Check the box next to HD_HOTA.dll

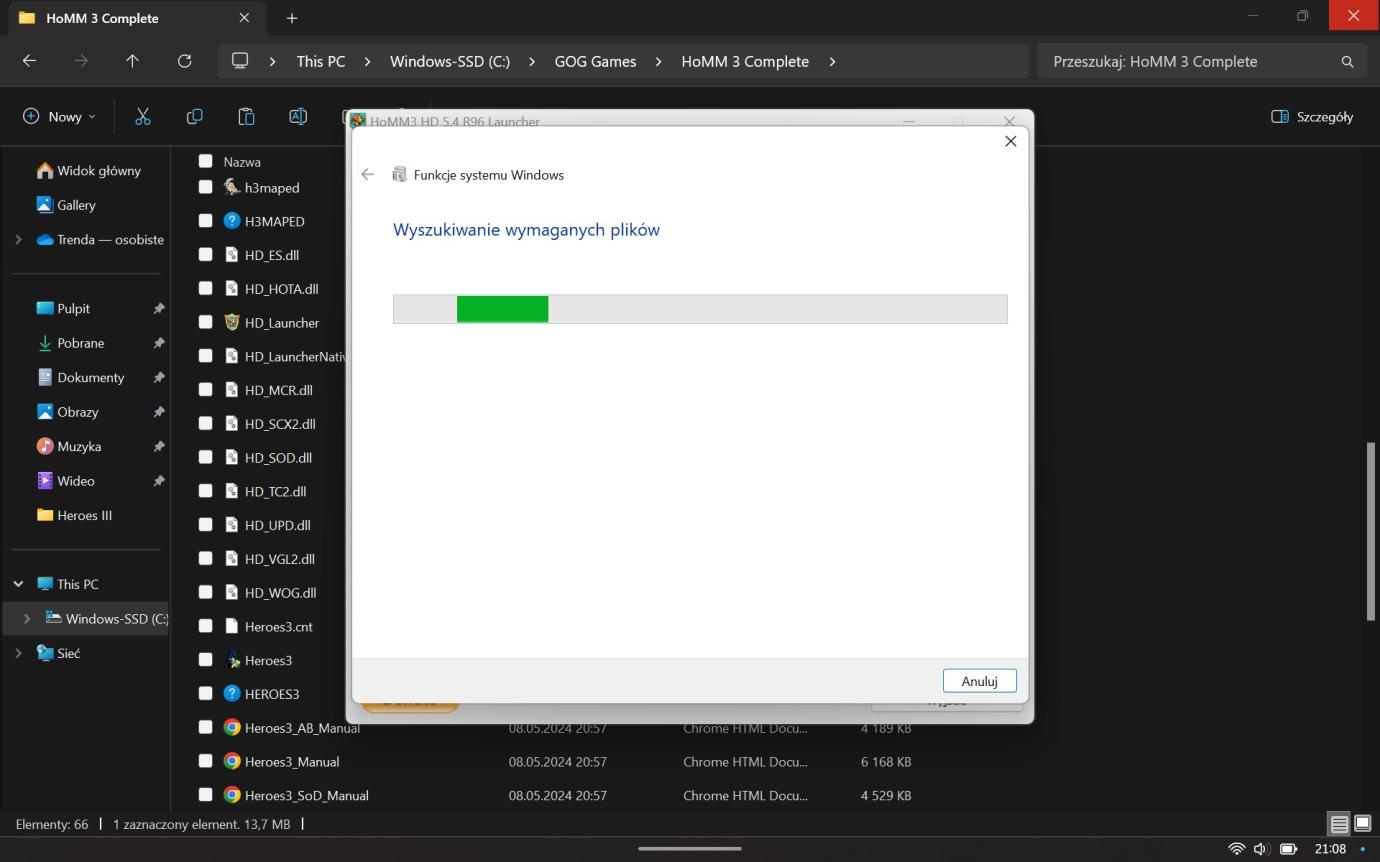click(206, 288)
